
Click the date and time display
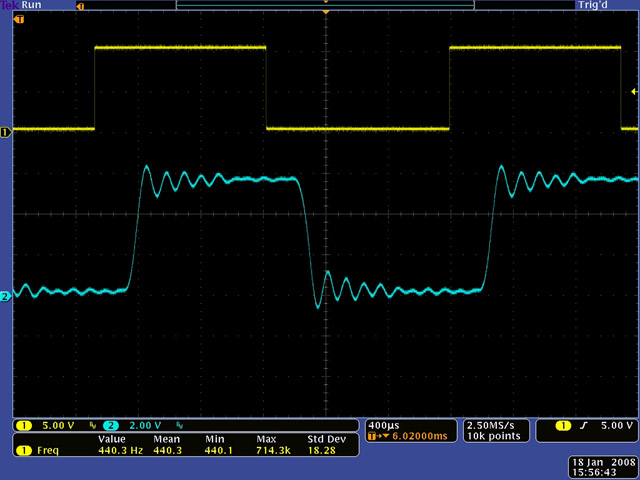coord(598,466)
